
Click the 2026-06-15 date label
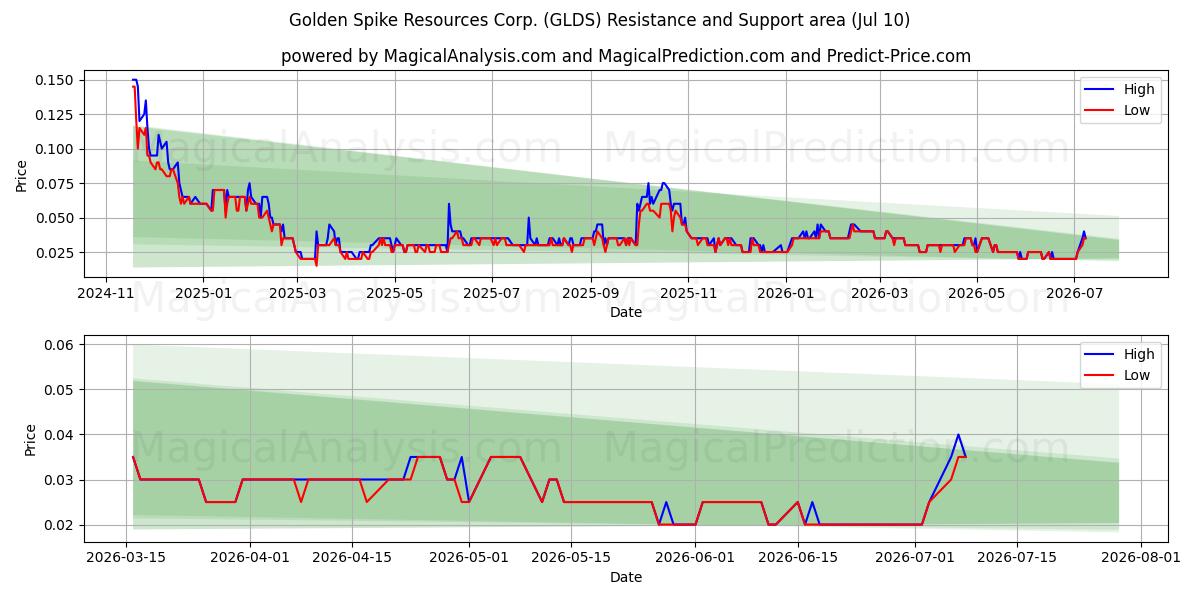coord(797,558)
